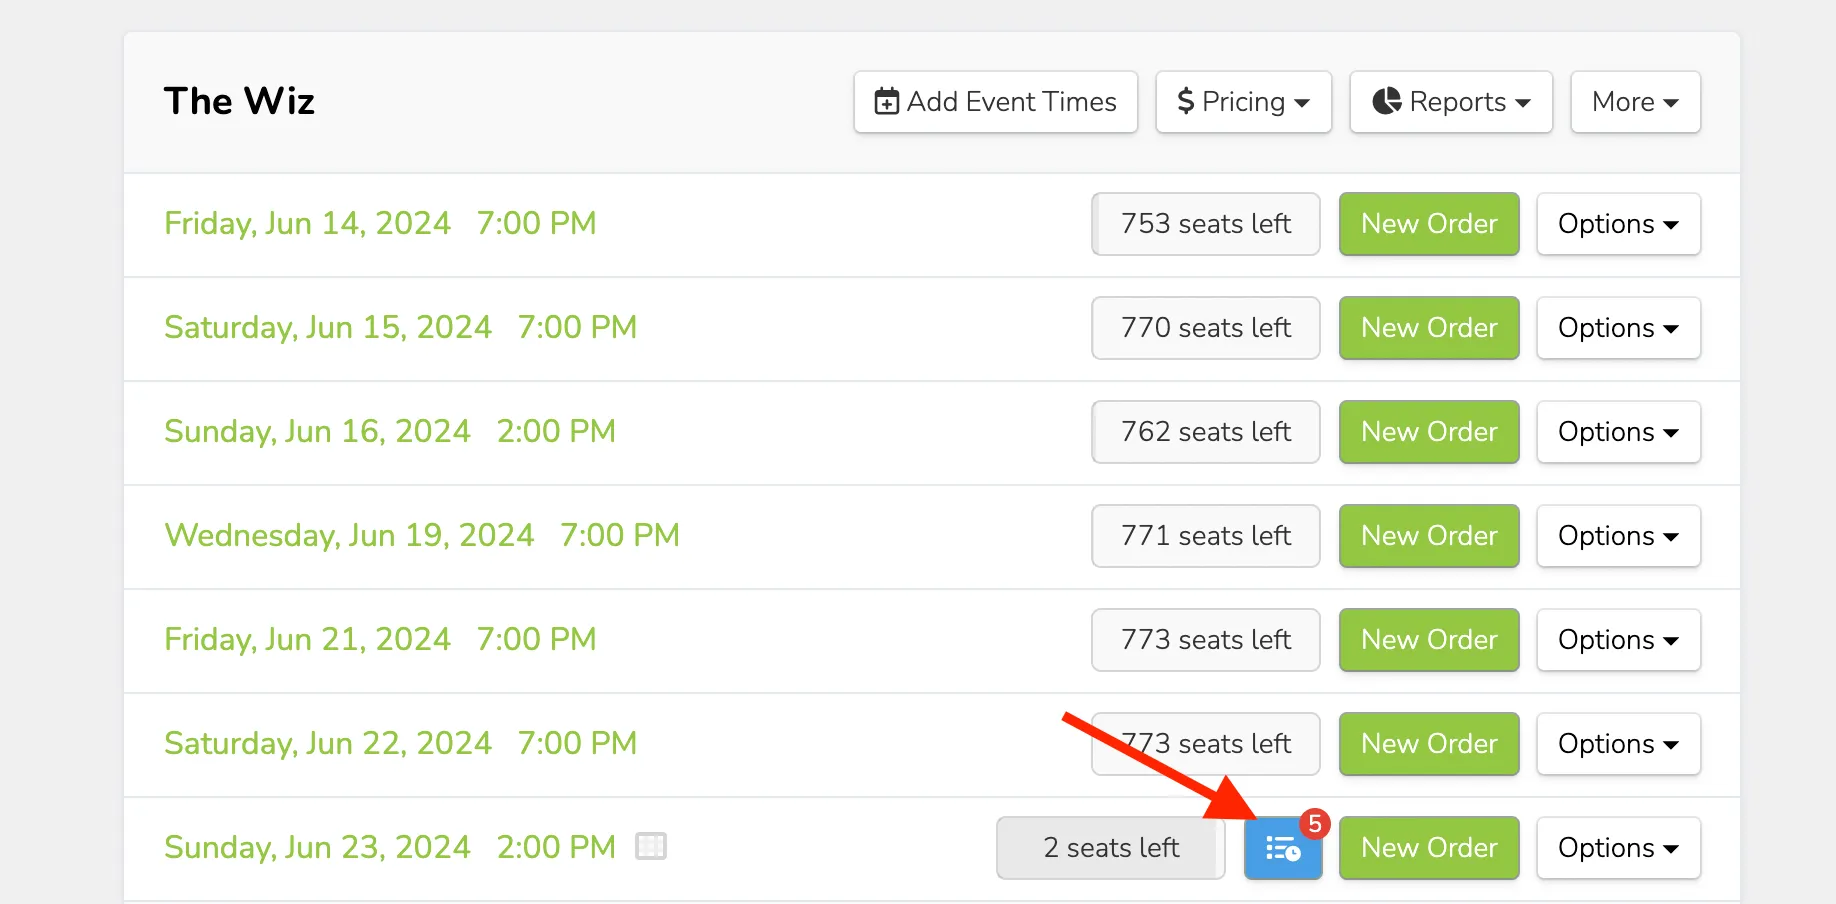Start New Order for Sunday, Jun 16

pos(1429,432)
